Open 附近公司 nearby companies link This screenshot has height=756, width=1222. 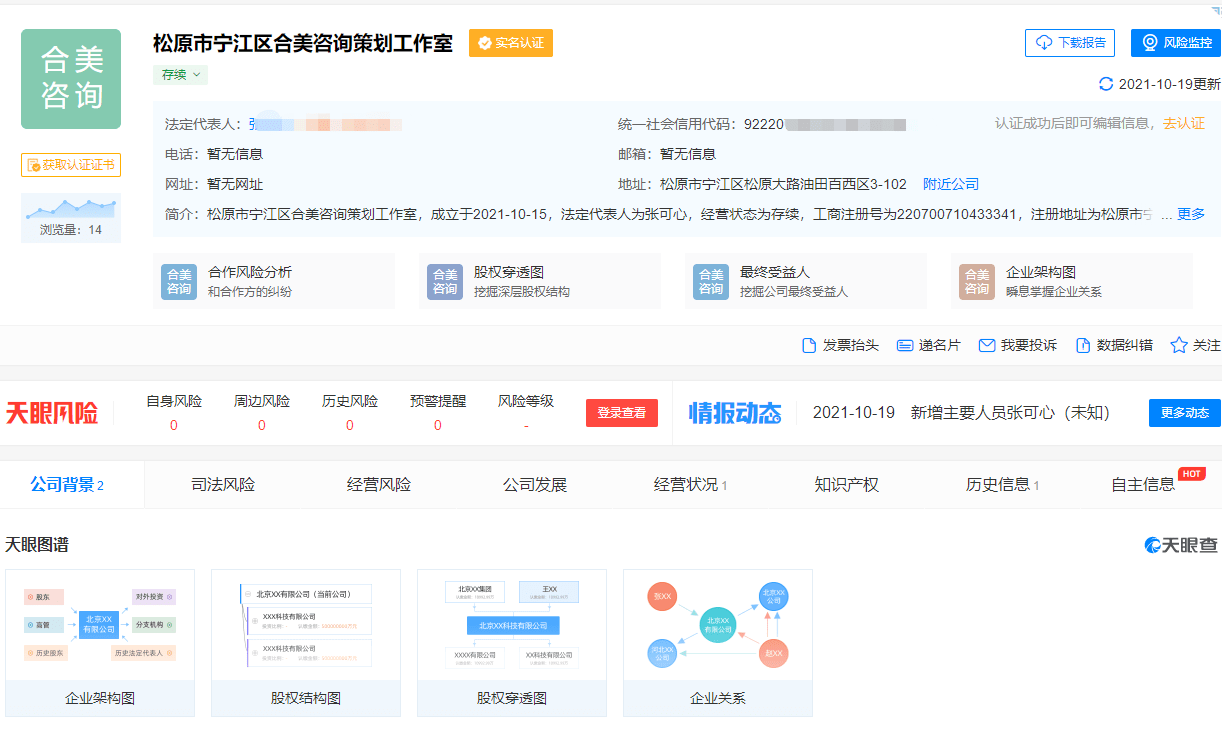[x=952, y=183]
